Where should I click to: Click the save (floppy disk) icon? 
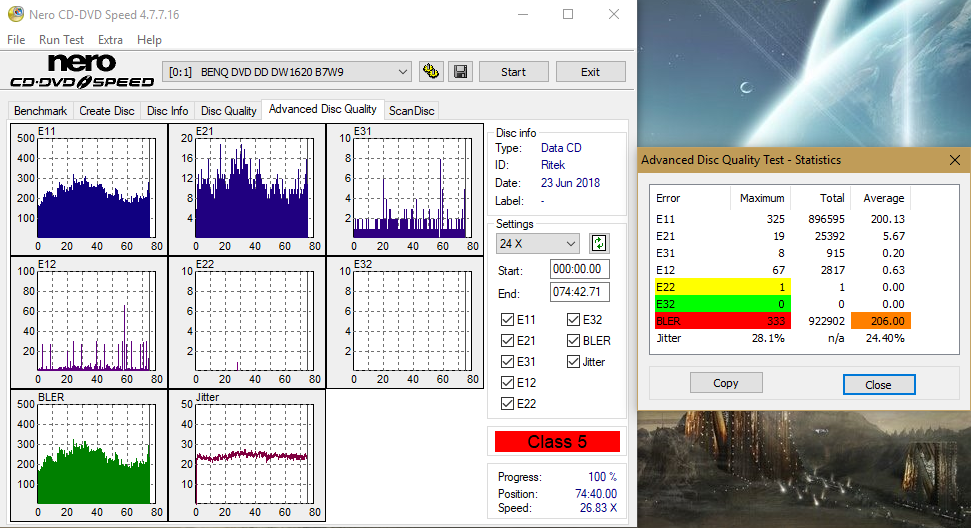click(461, 72)
